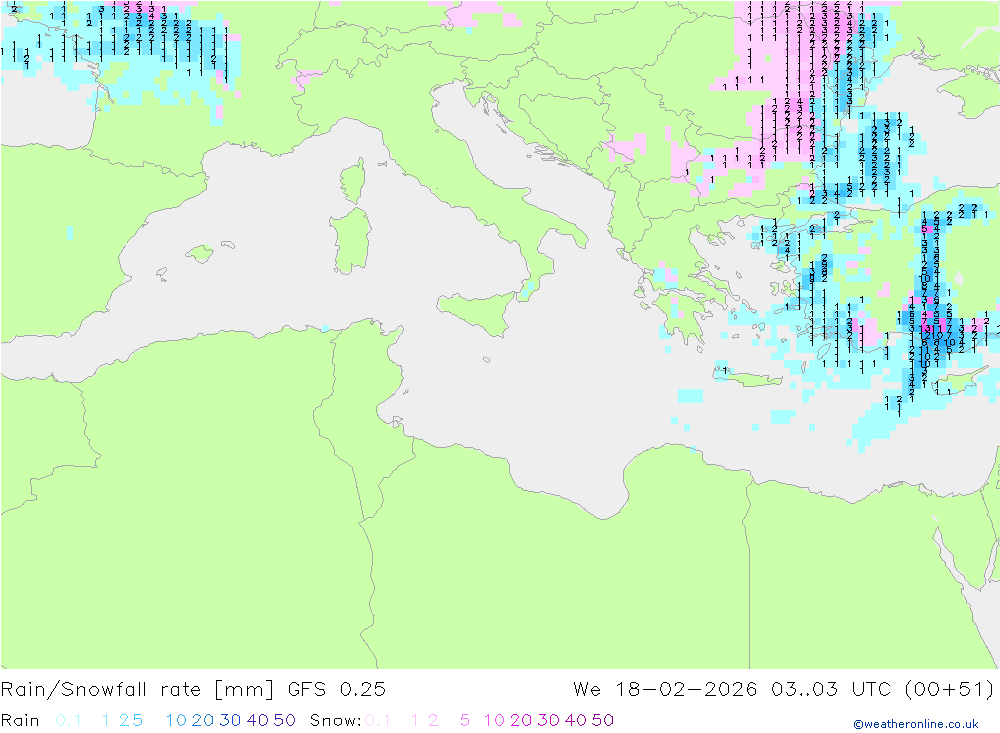Click the island of Crete on the map
This screenshot has width=1000, height=733.
point(747,378)
